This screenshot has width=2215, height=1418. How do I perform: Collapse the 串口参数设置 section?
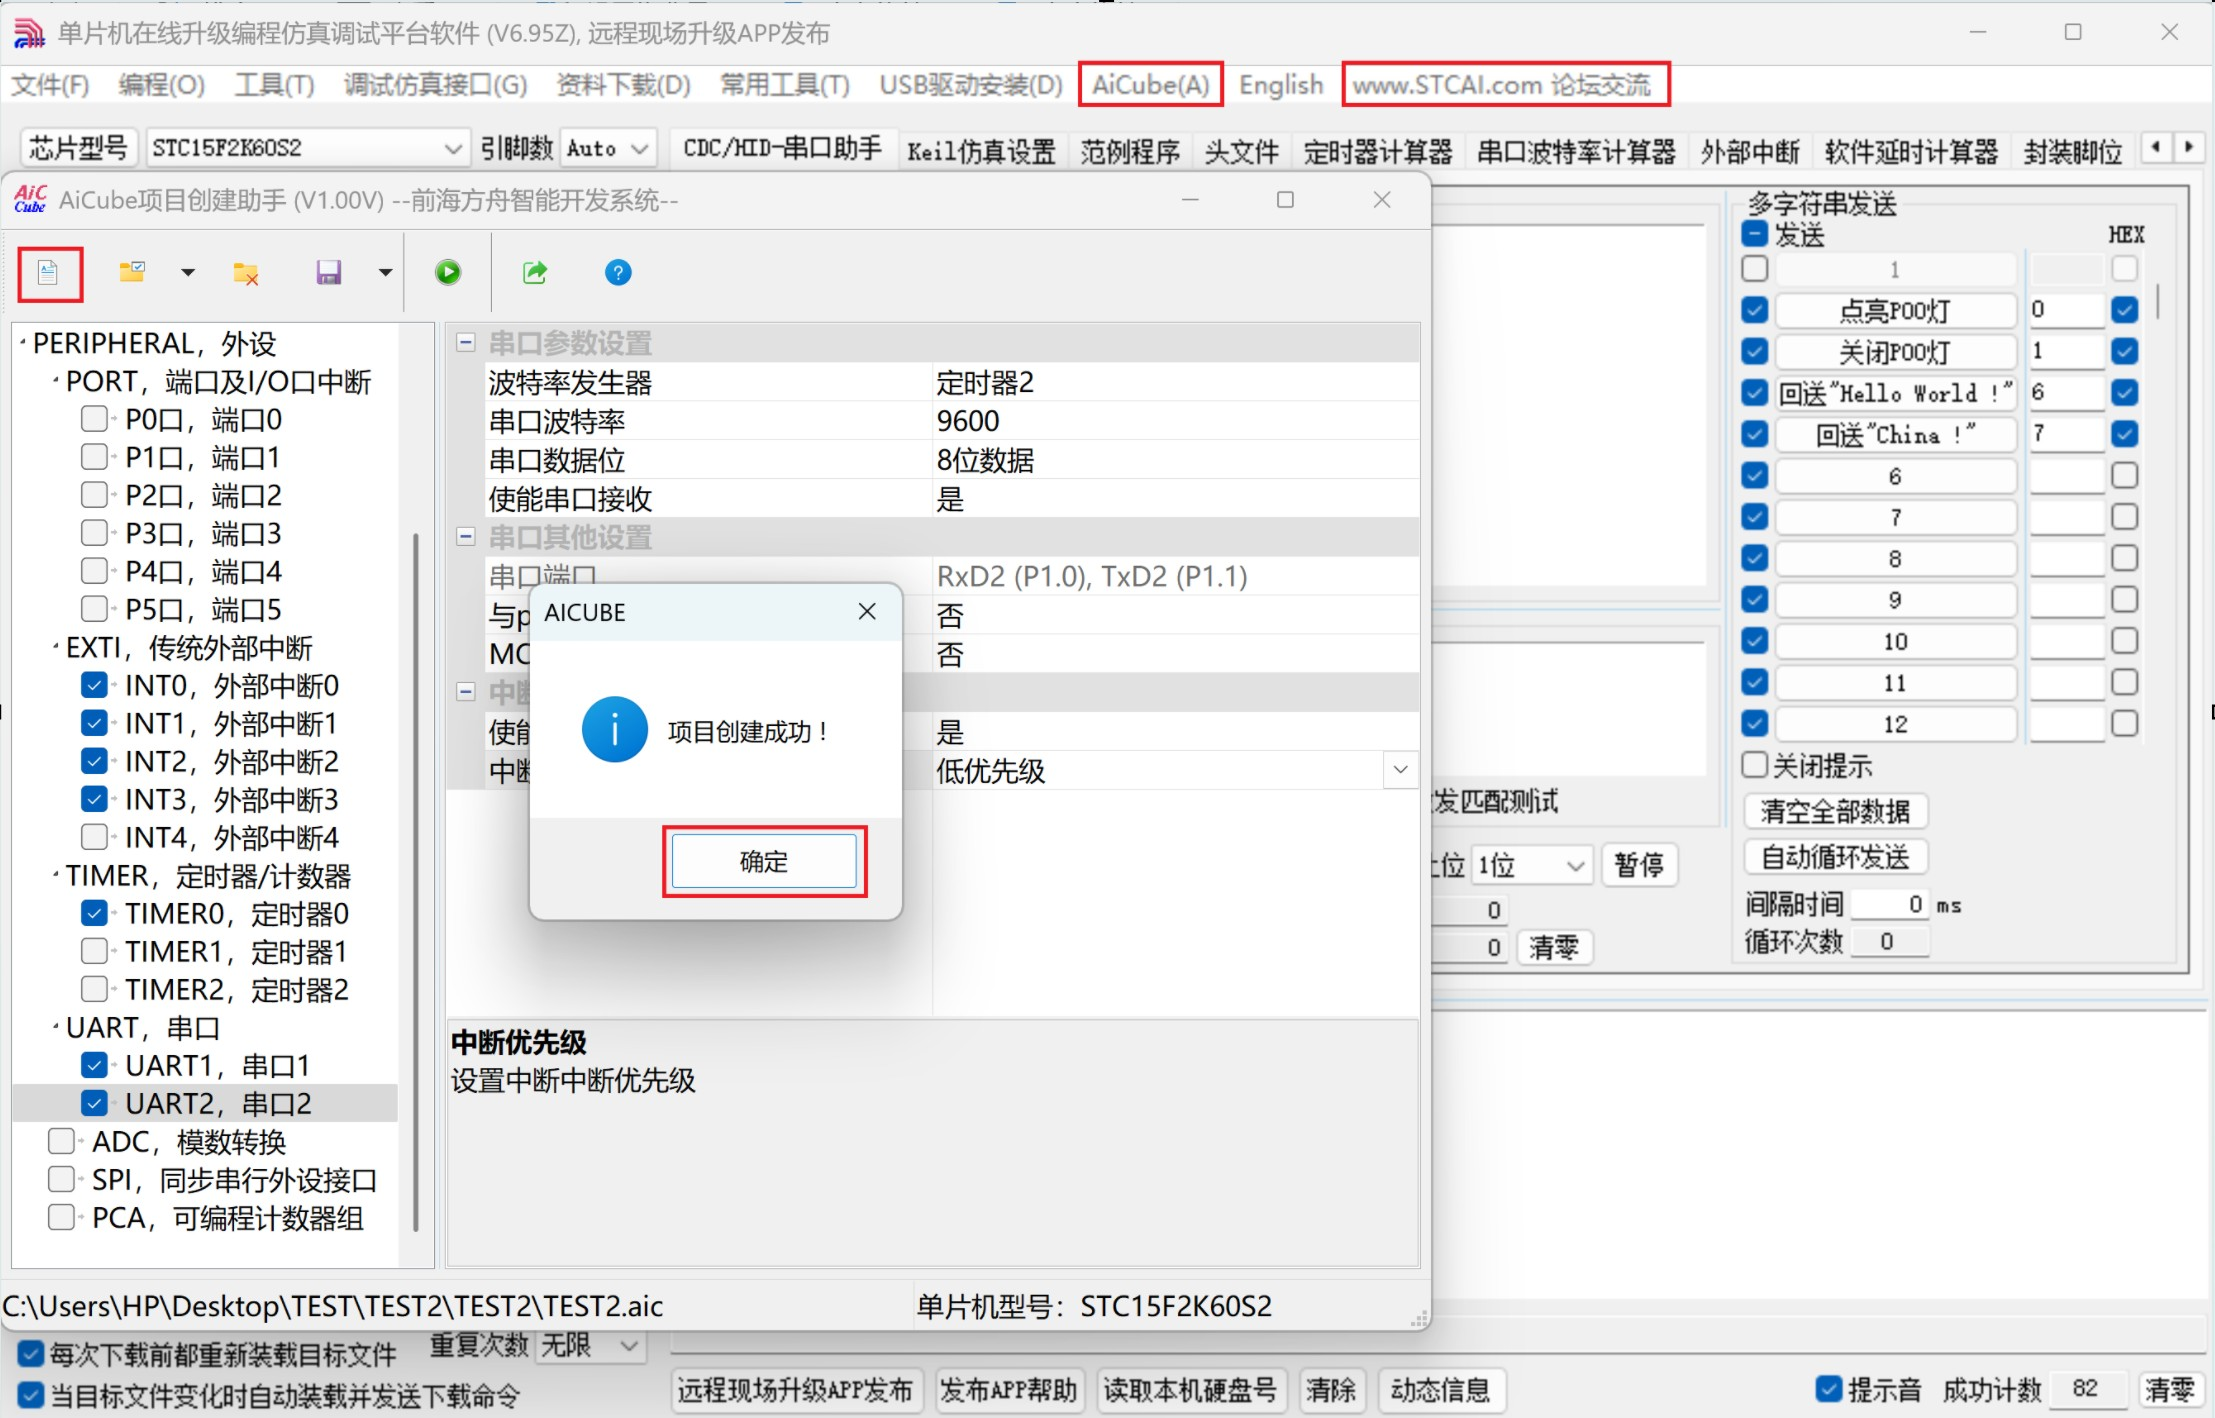[465, 343]
